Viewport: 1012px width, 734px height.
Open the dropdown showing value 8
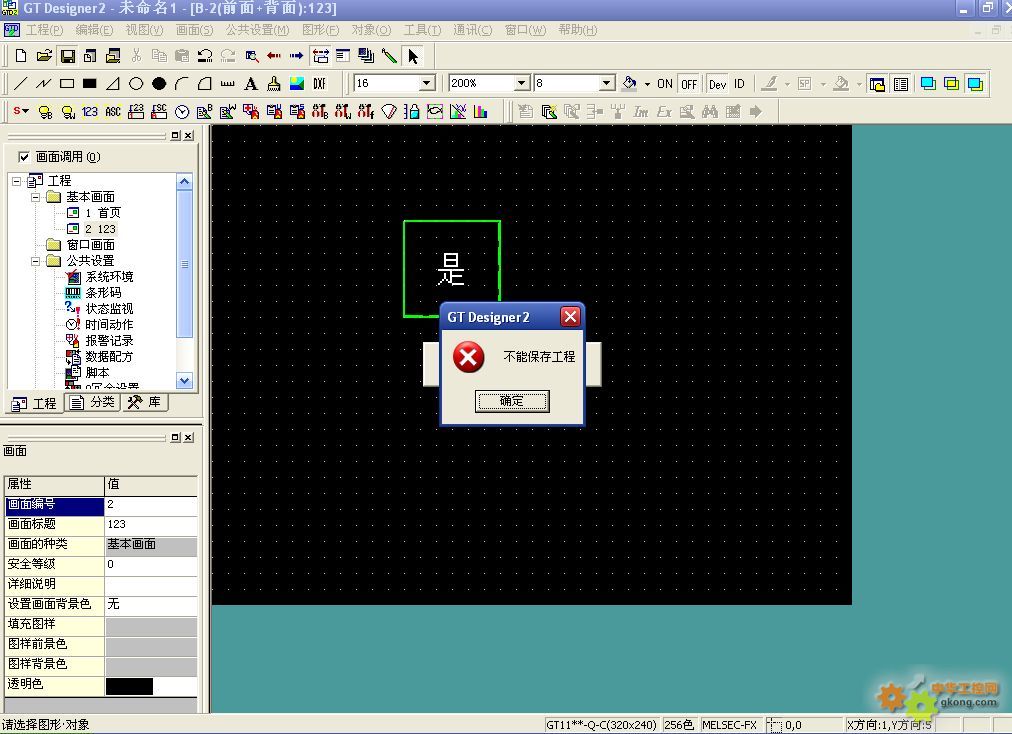[607, 83]
